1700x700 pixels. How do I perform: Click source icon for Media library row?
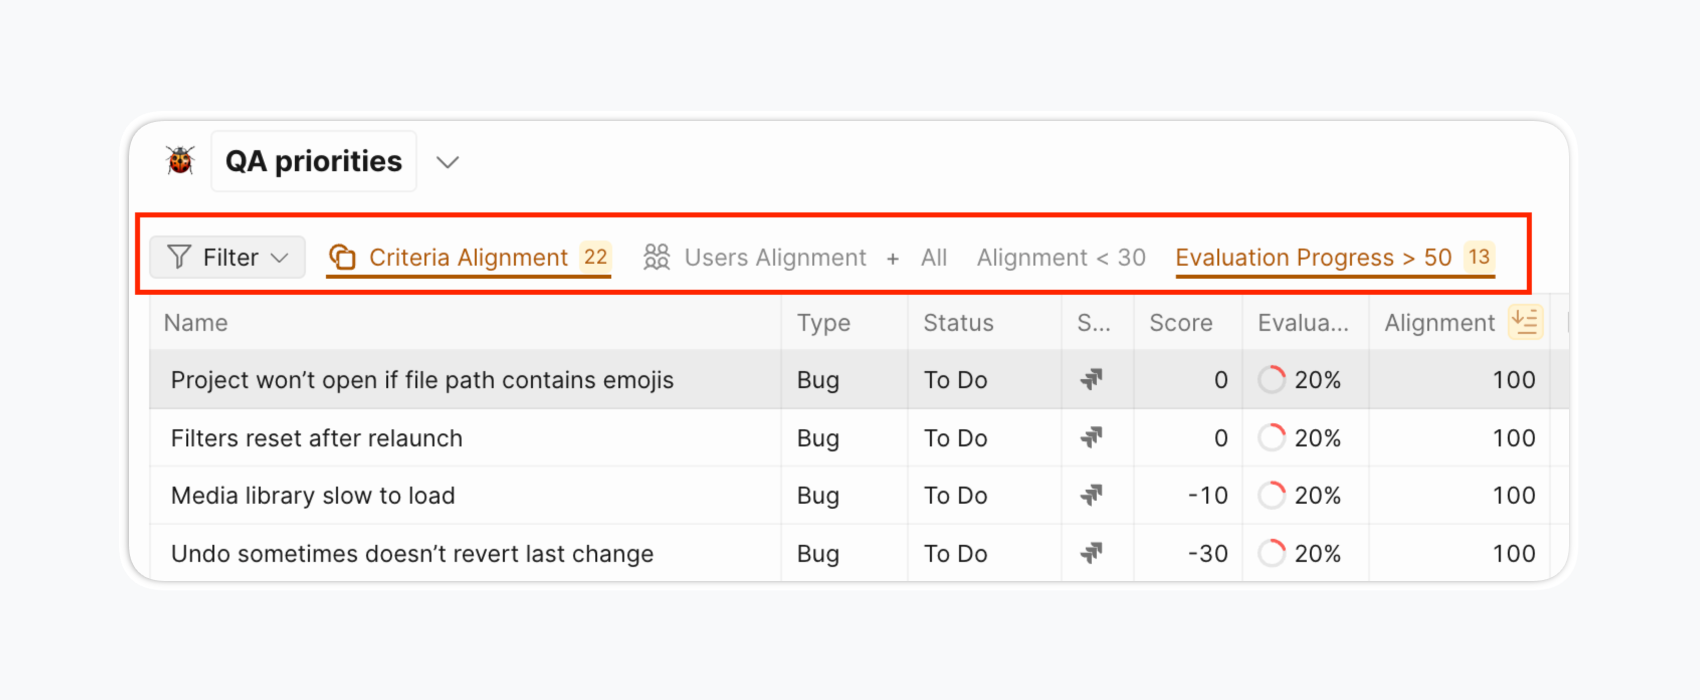point(1091,496)
